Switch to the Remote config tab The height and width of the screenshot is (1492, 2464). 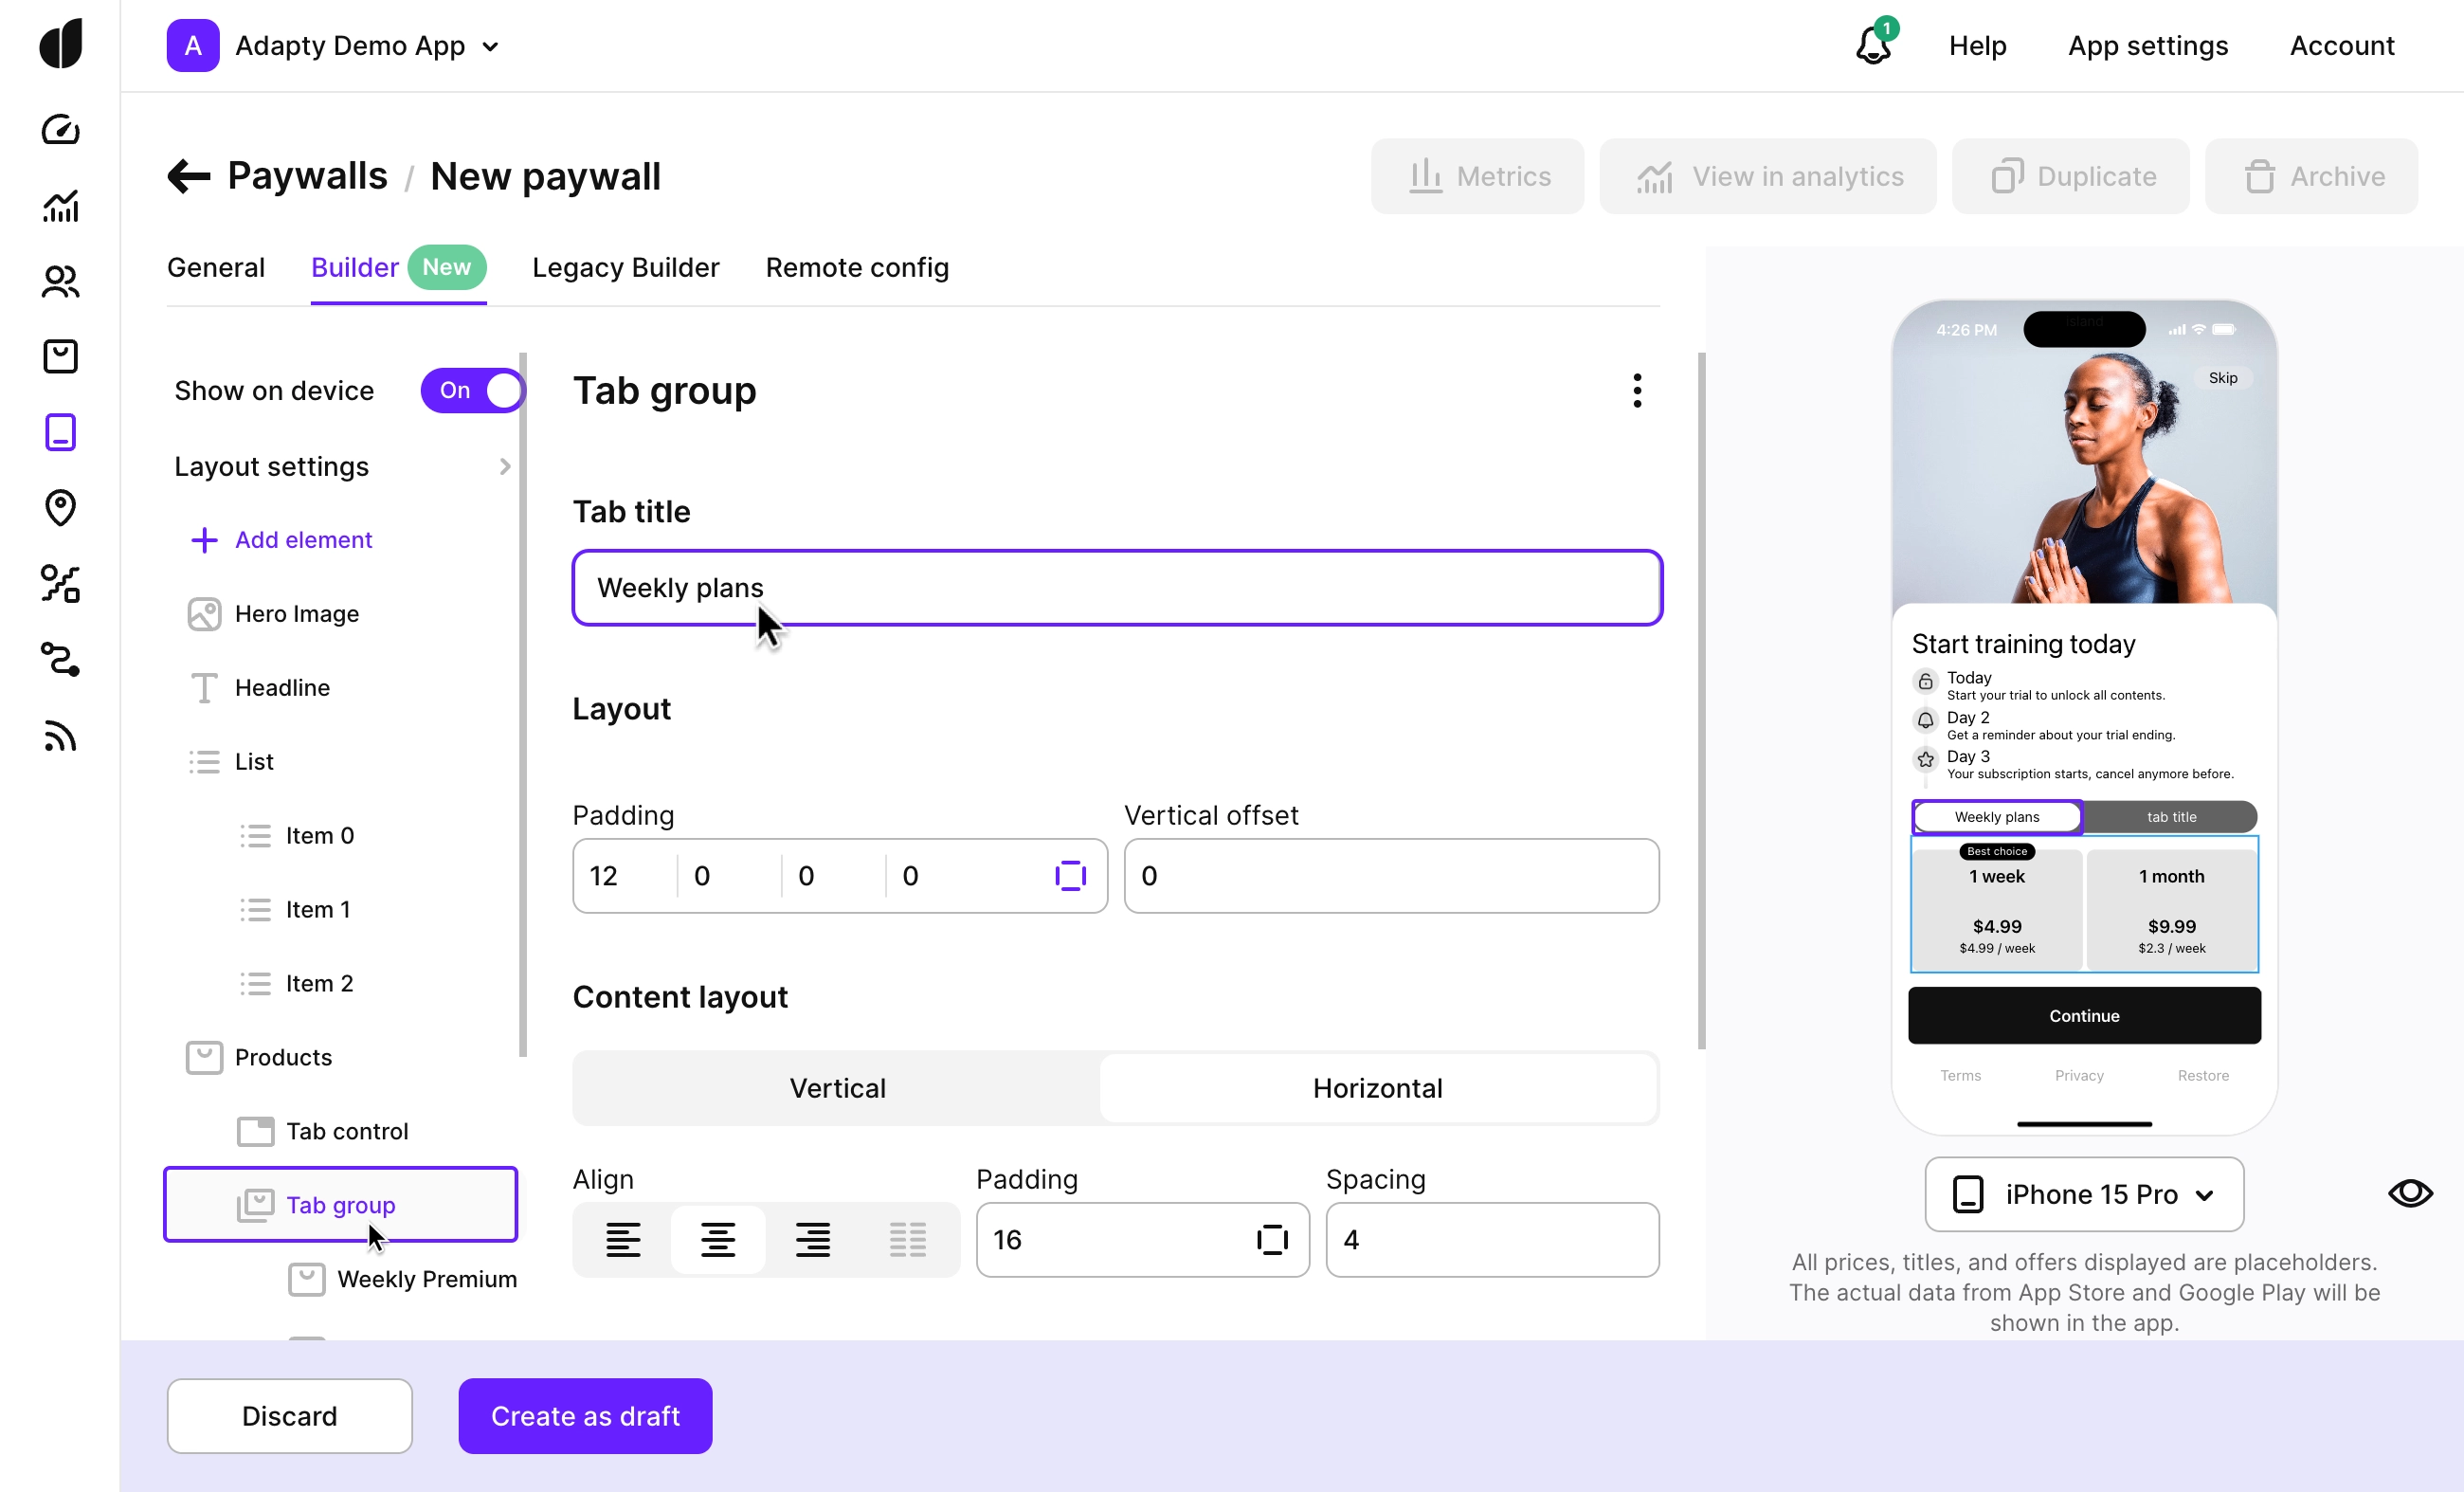[857, 268]
